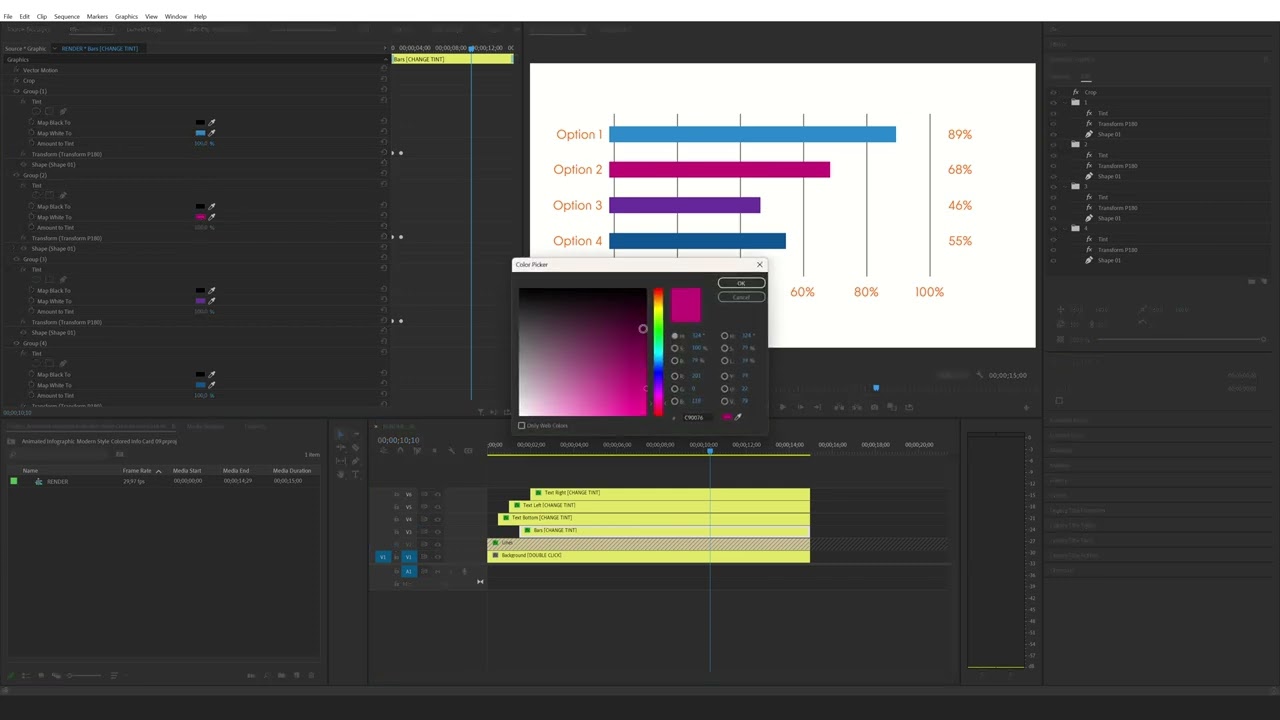Open Group (3) Map White To purple swatch

coord(200,301)
